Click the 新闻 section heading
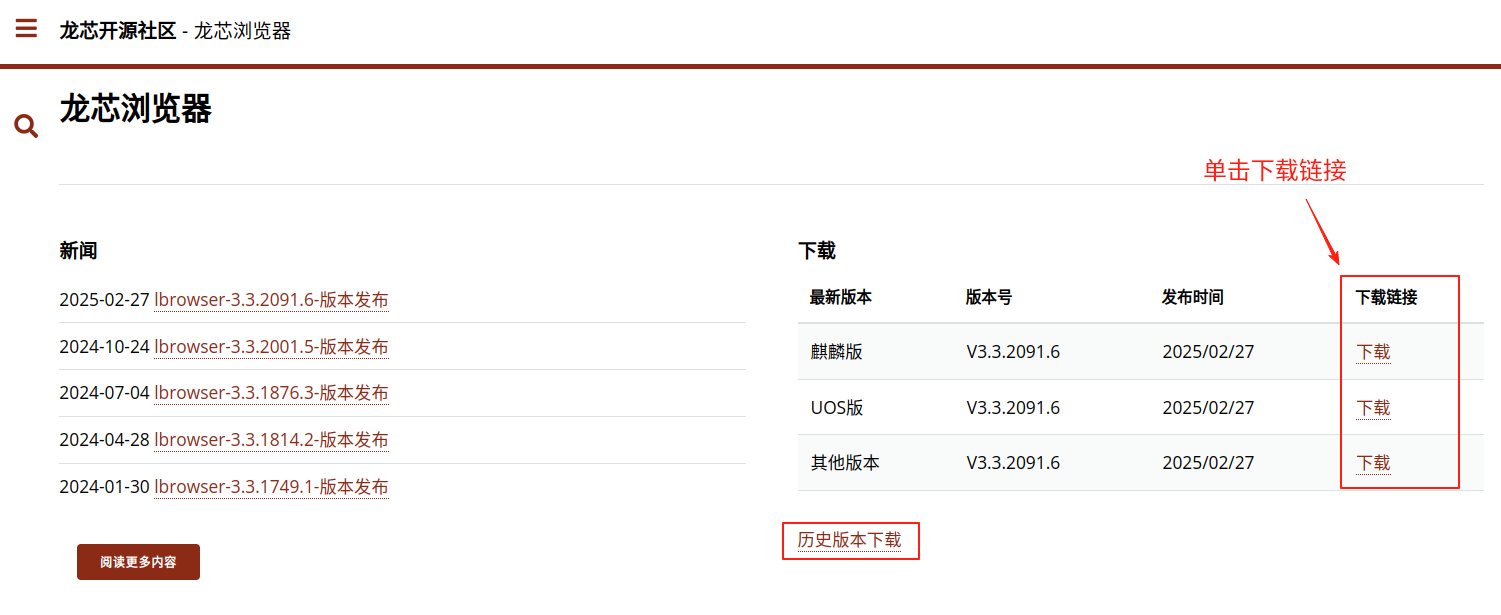 point(78,251)
